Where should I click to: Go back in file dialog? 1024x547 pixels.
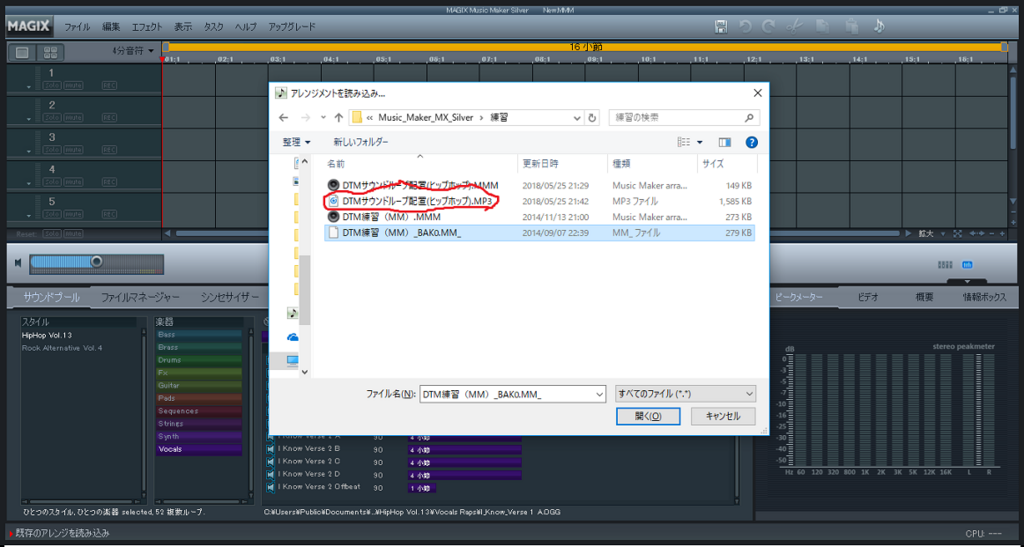pos(283,118)
